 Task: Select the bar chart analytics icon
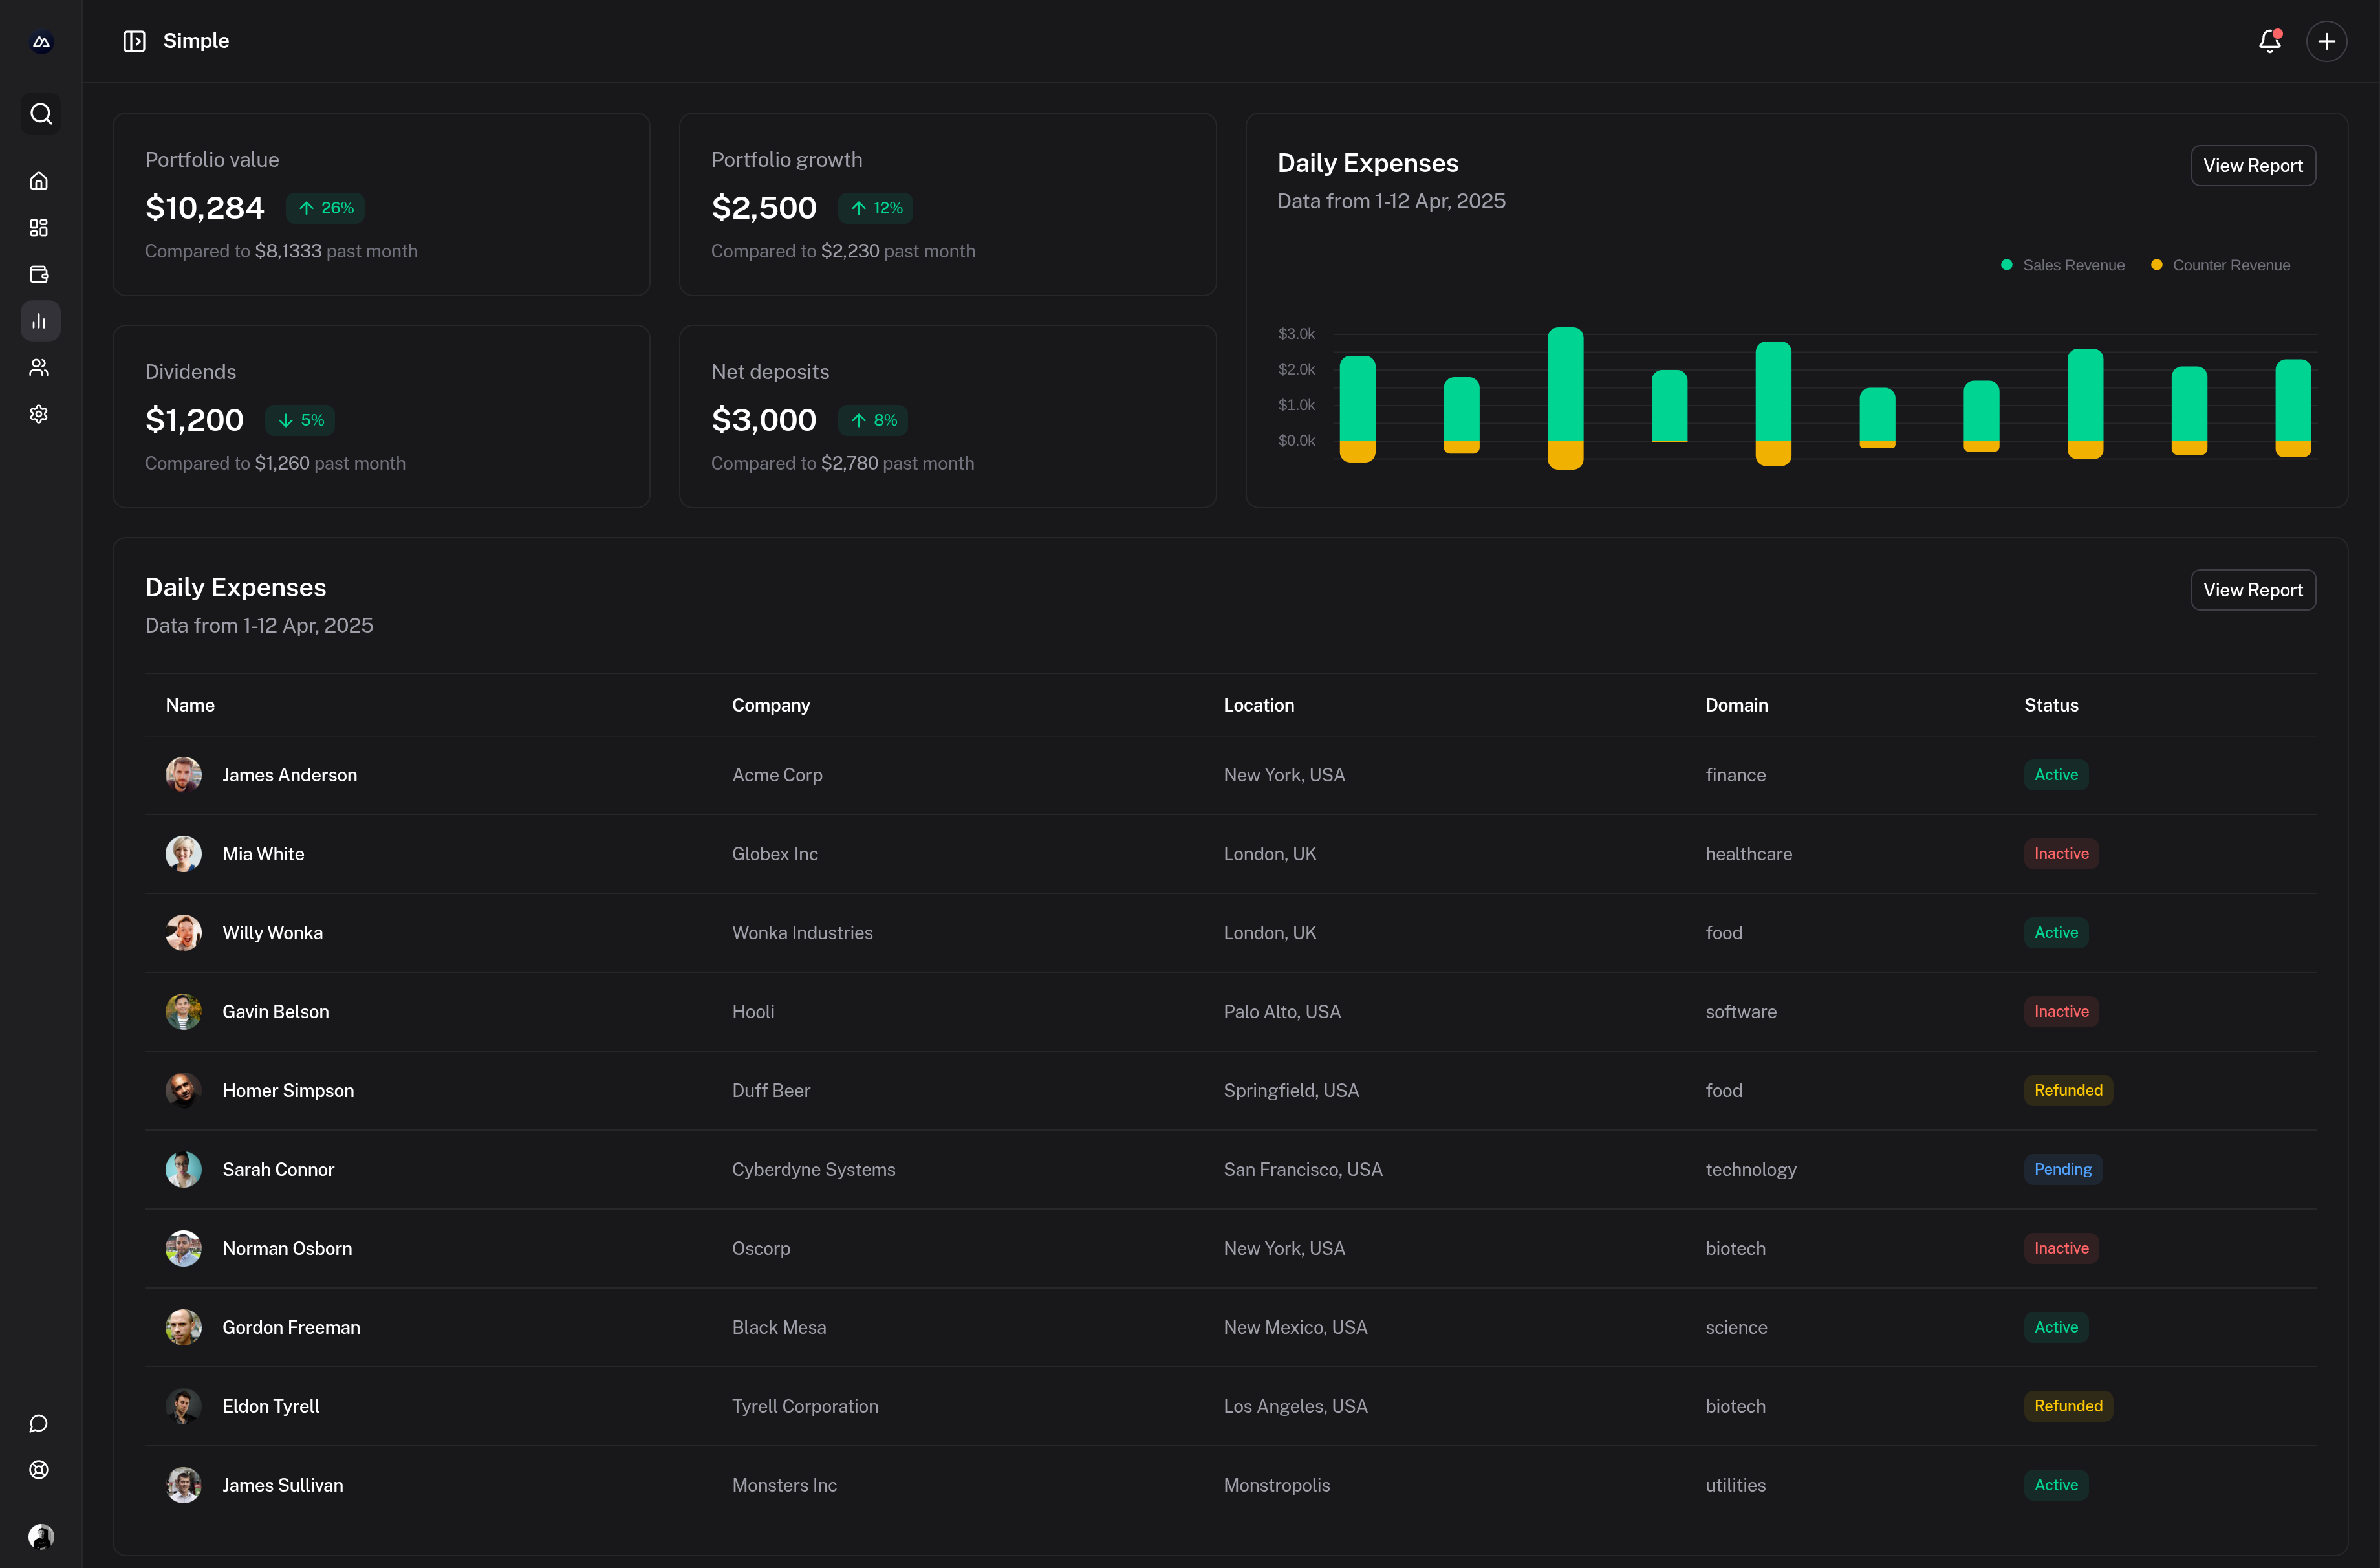(x=39, y=321)
